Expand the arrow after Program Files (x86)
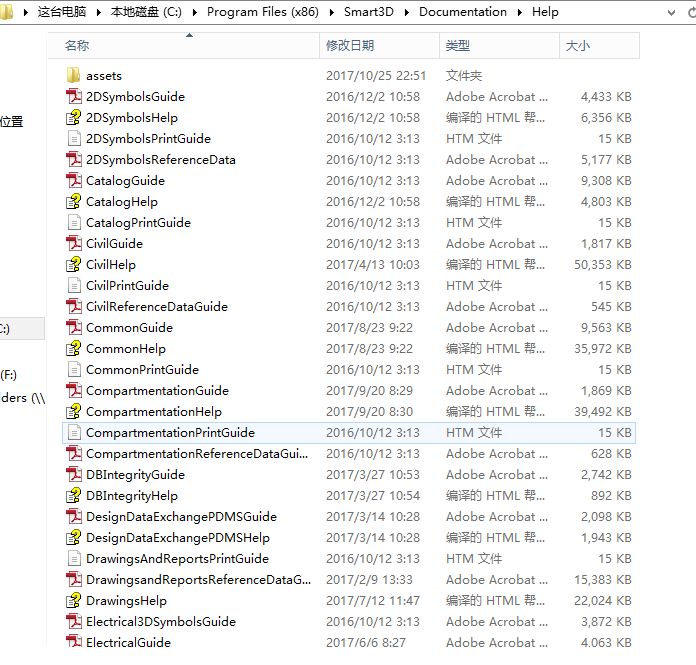The height and width of the screenshot is (665, 696). (332, 12)
